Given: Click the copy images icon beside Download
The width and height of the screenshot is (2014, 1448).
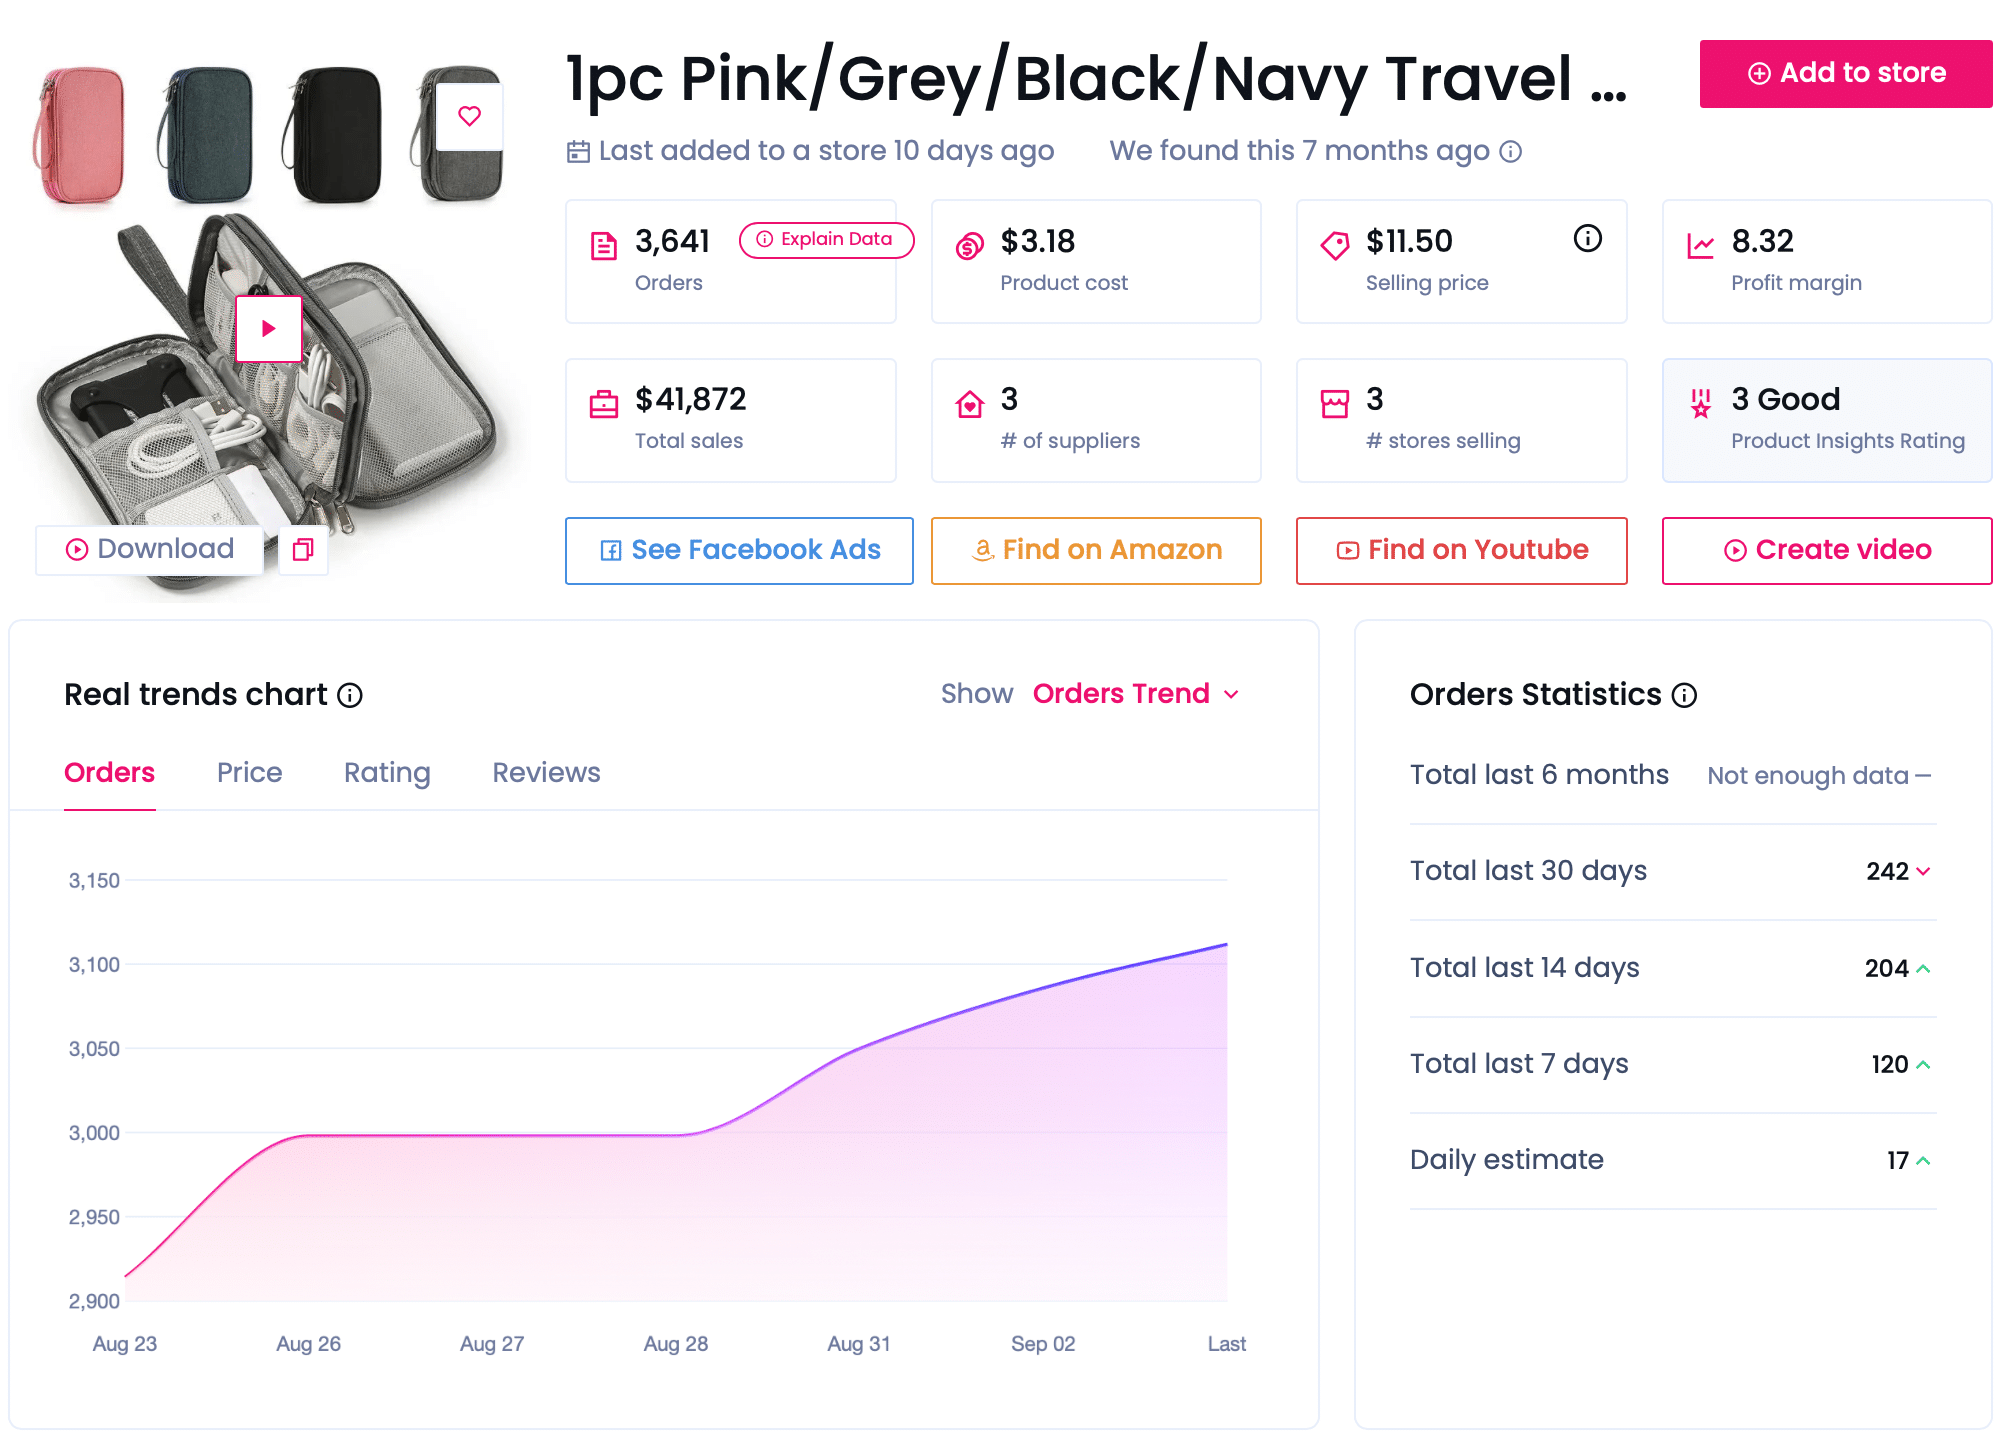Looking at the screenshot, I should [303, 549].
